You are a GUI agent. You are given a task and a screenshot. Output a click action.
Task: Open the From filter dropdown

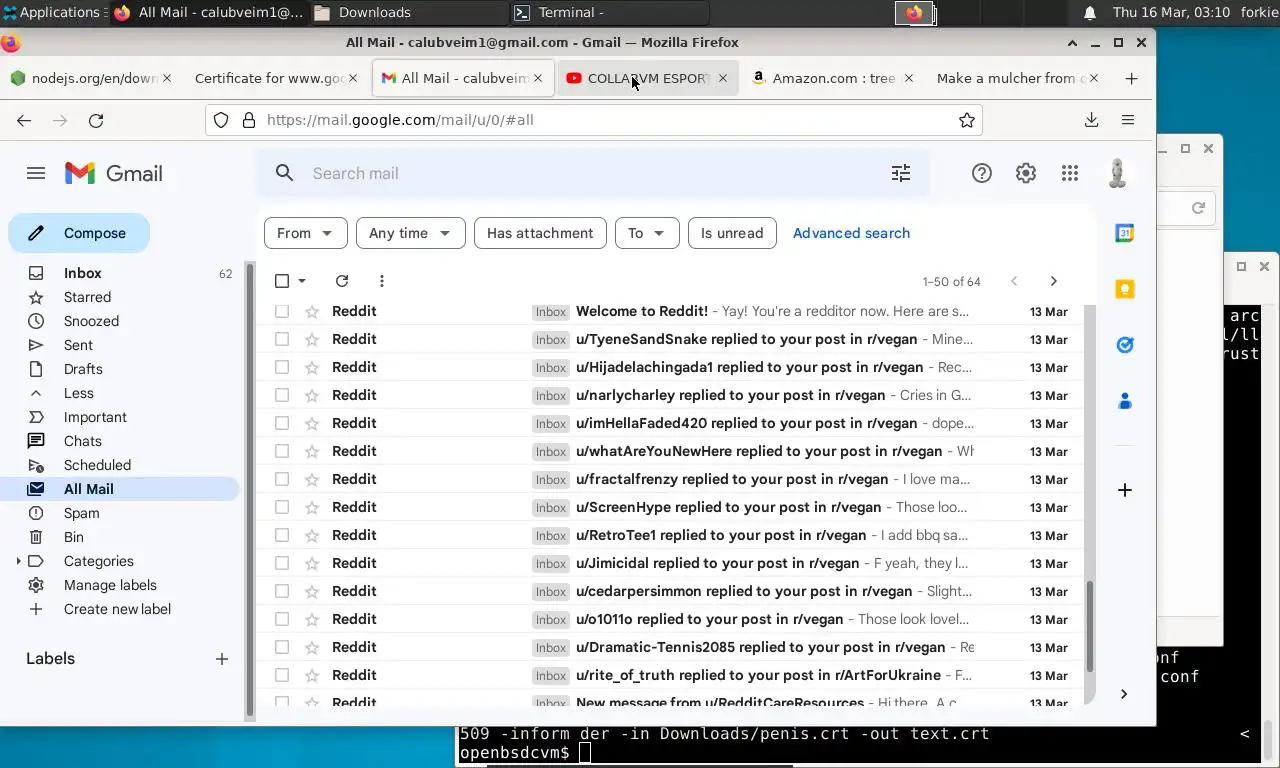tap(305, 233)
